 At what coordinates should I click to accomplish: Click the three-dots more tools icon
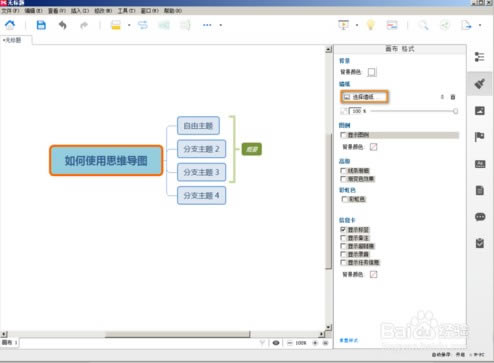click(207, 25)
